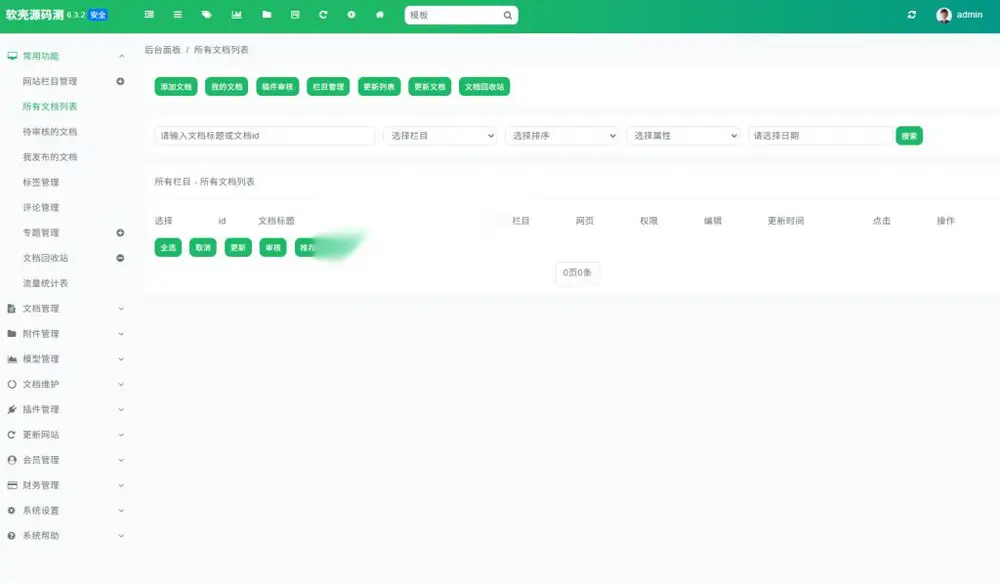Open the 选择栏目 dropdown
The height and width of the screenshot is (583, 1000).
[440, 135]
